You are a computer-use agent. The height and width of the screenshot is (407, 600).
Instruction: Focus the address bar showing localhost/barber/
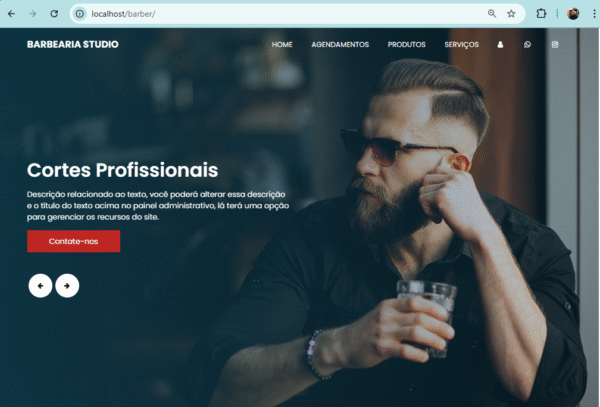tap(283, 14)
